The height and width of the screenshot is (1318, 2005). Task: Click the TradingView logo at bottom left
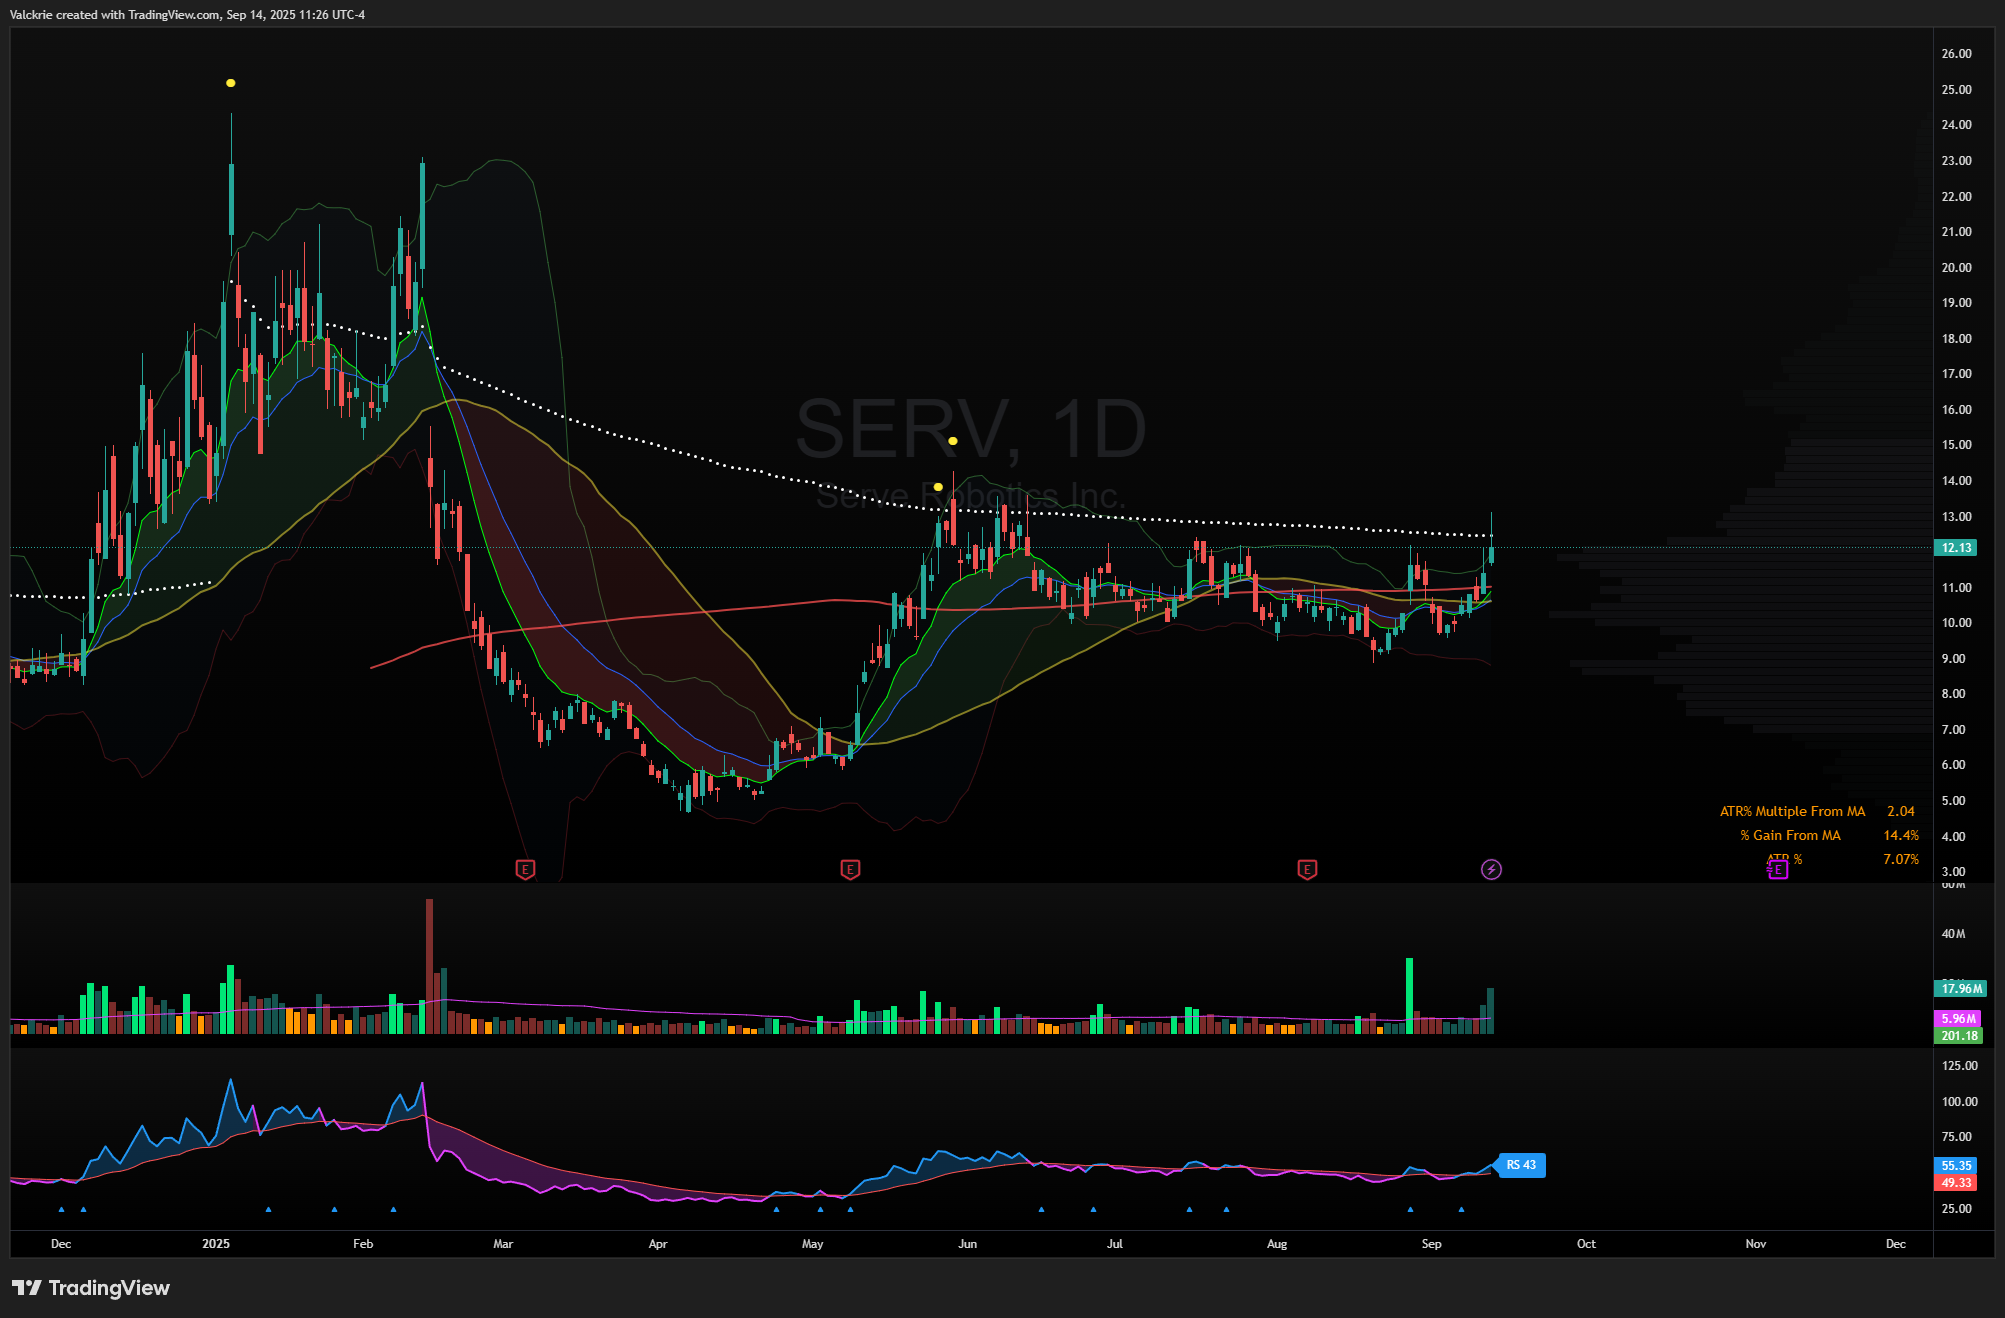[91, 1287]
